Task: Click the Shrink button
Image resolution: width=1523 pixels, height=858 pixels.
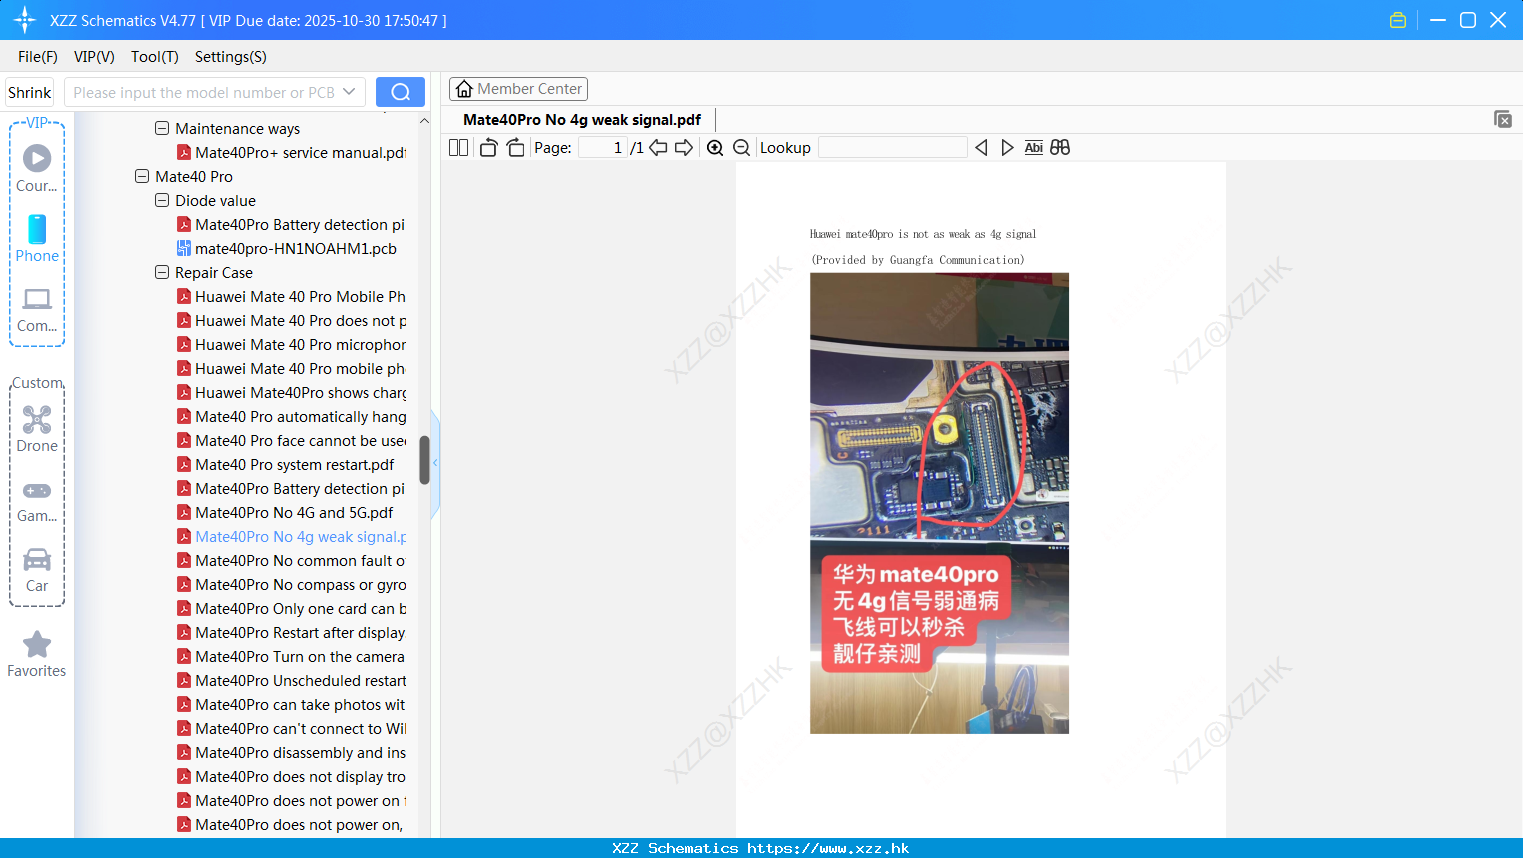Action: coord(30,92)
